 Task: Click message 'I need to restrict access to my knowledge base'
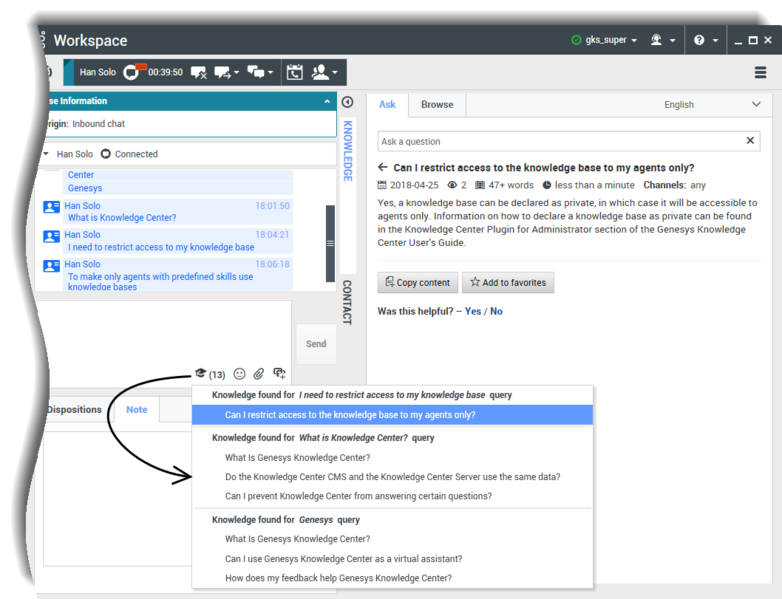[161, 247]
